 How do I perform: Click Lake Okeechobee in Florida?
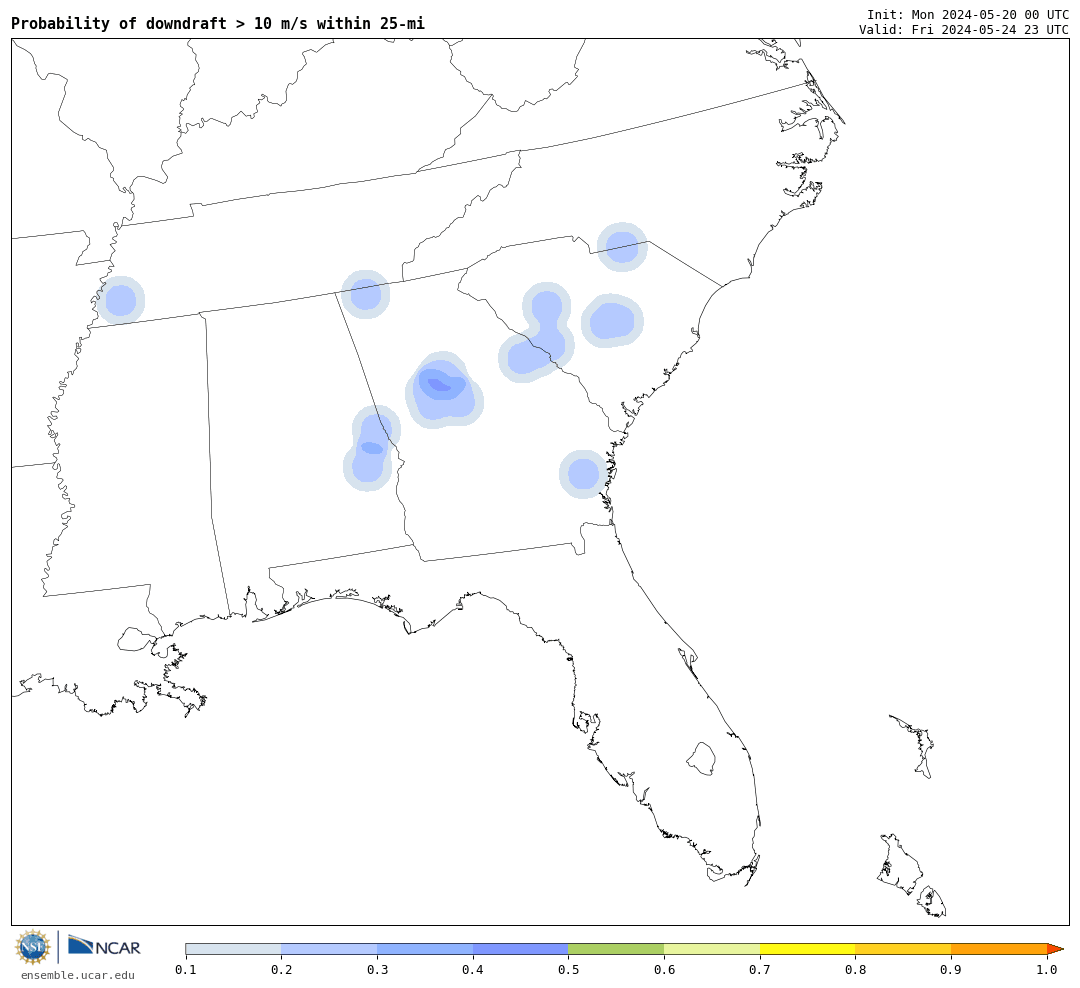click(x=702, y=759)
